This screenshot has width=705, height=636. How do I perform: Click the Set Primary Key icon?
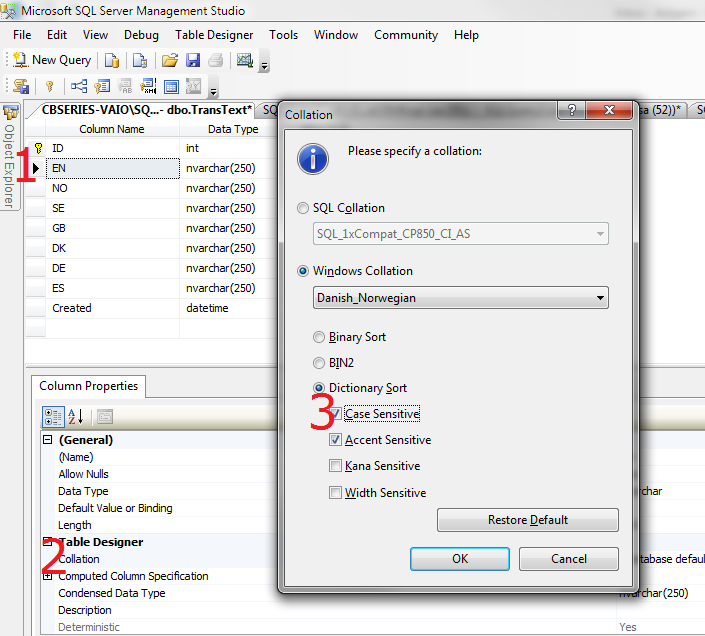tap(49, 86)
